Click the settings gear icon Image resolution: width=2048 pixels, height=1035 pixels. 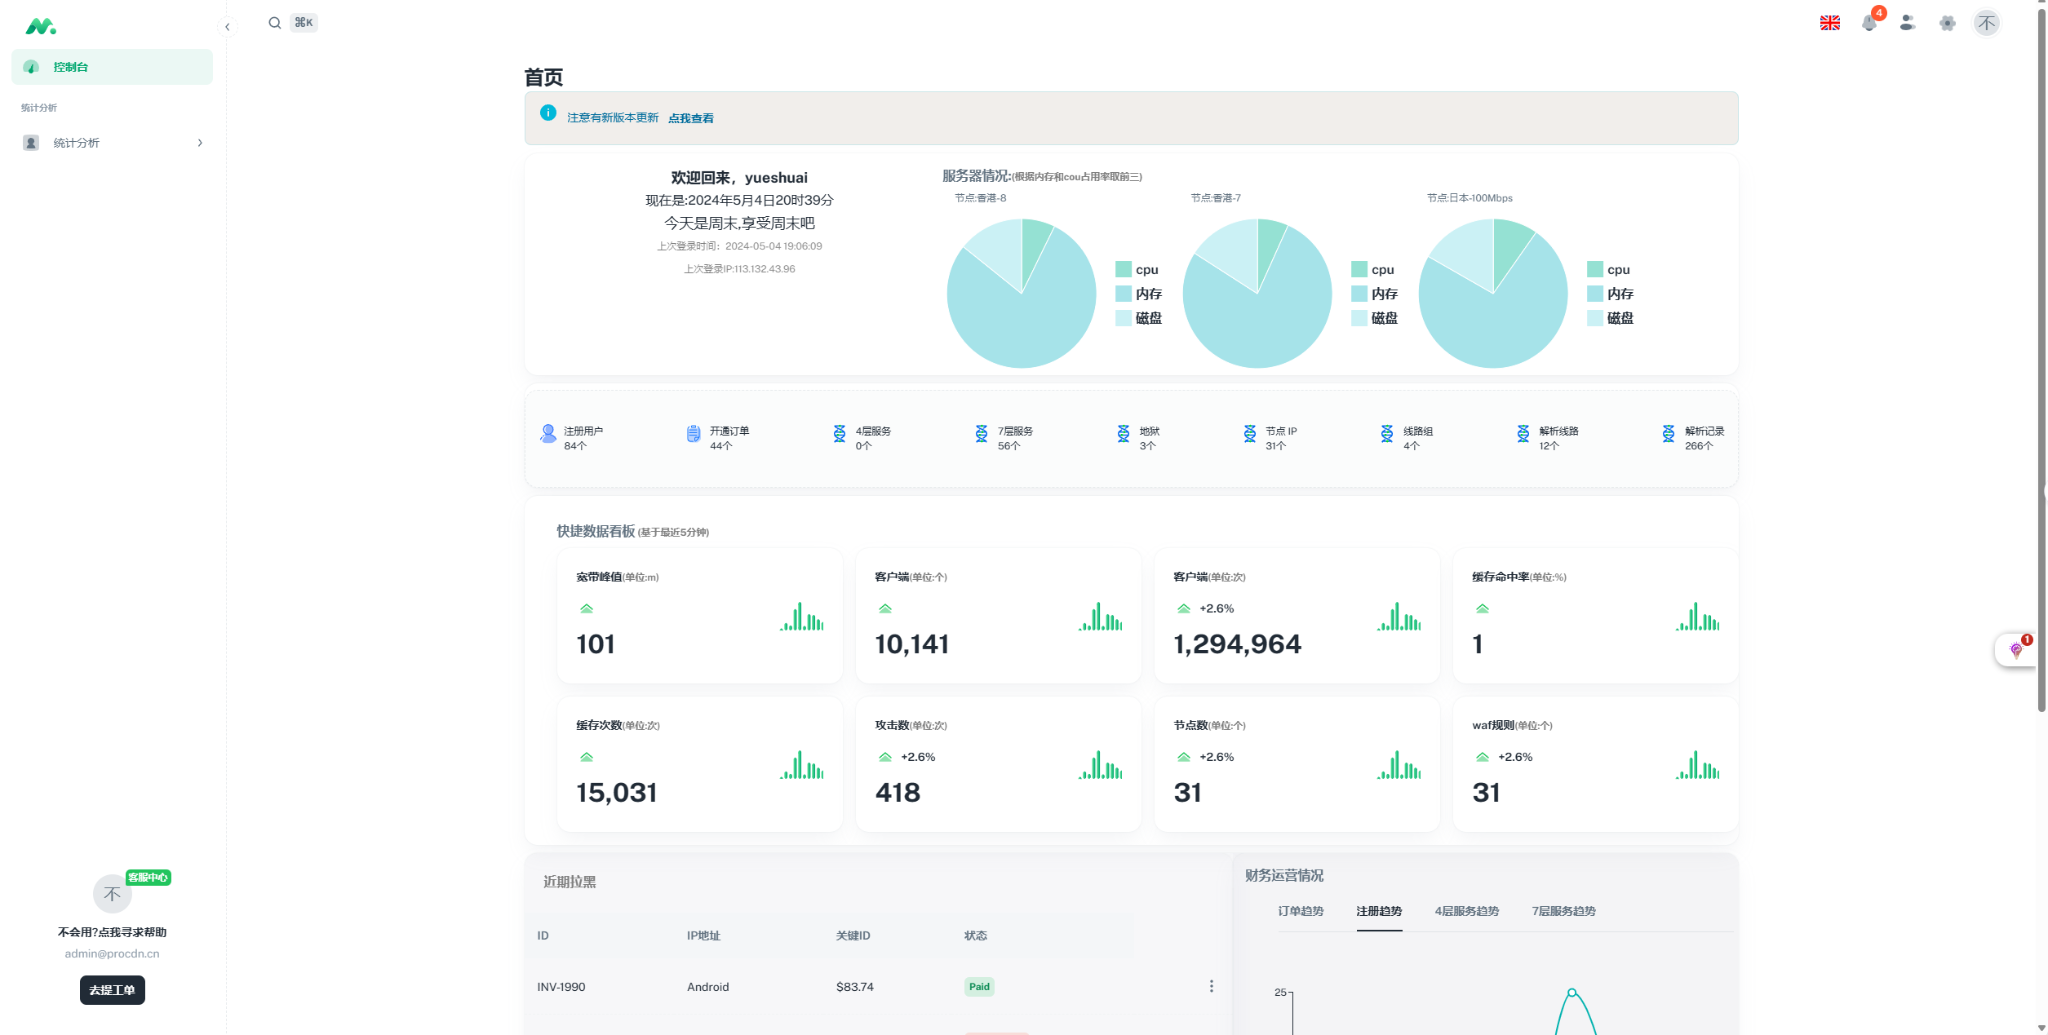click(x=1947, y=23)
